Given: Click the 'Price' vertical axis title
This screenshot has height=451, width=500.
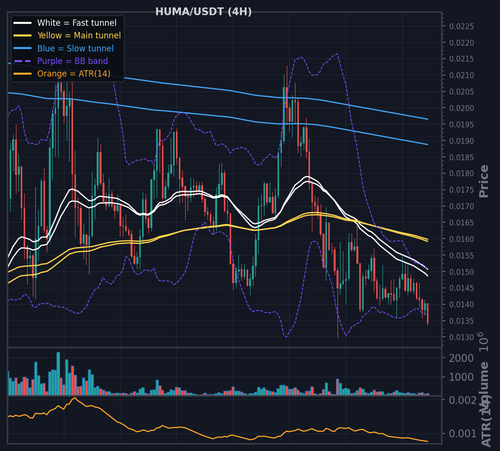Looking at the screenshot, I should click(x=484, y=181).
